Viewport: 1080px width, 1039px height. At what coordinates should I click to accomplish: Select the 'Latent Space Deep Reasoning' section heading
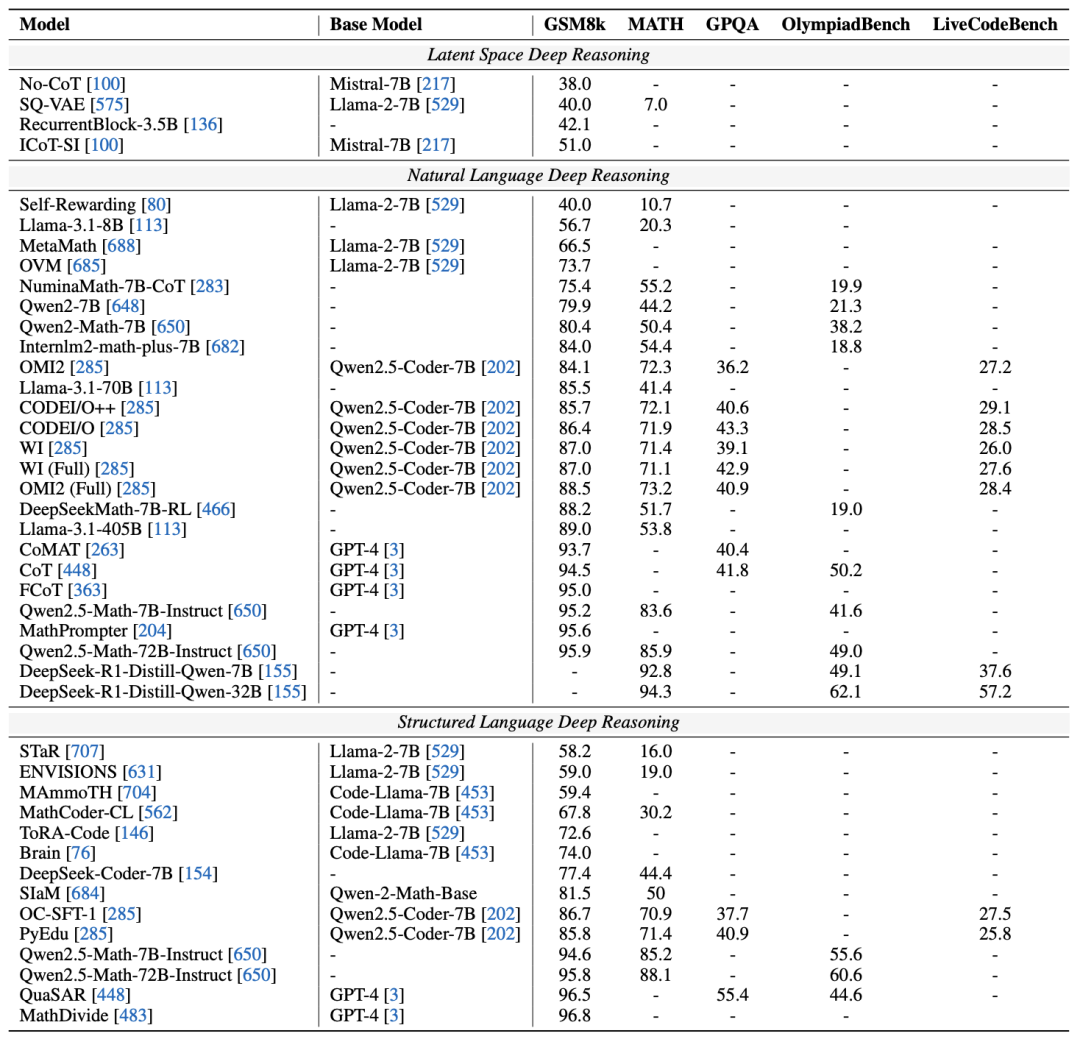539,55
